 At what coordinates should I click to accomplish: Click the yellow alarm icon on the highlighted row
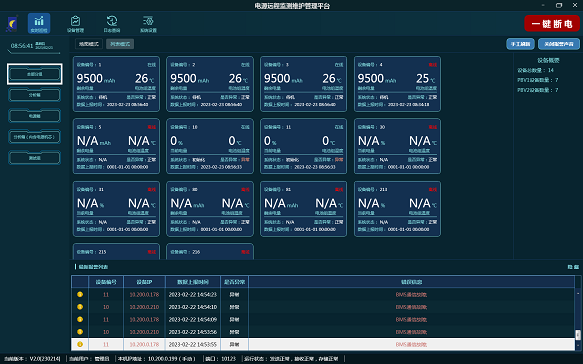pos(80,344)
